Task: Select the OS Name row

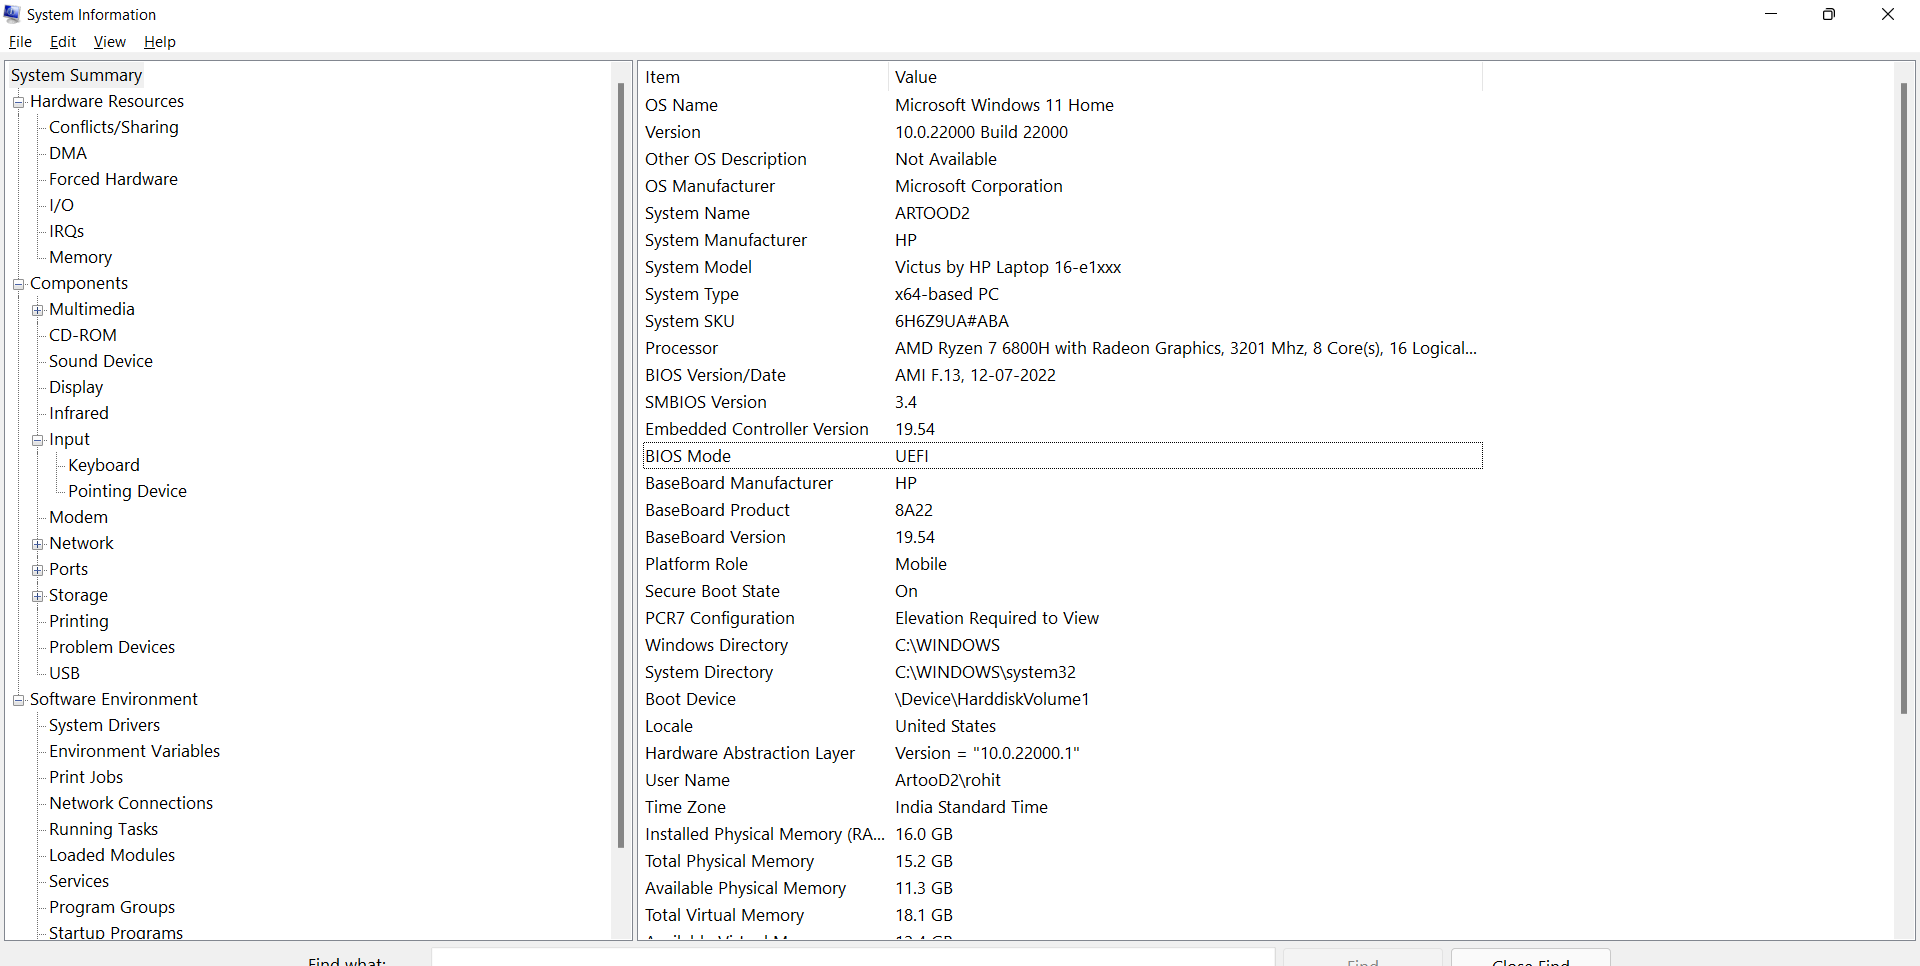Action: click(x=1061, y=105)
